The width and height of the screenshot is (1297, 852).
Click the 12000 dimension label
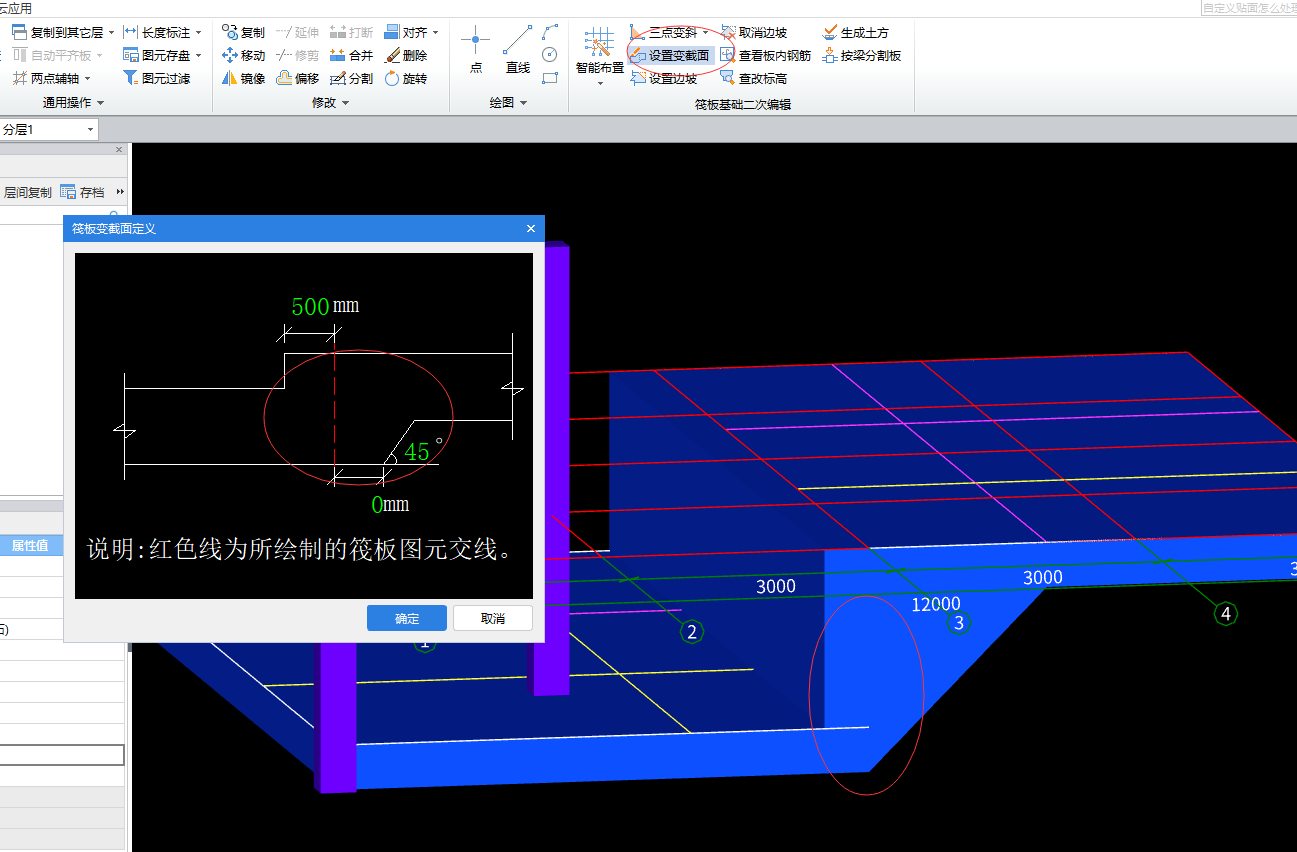(x=936, y=604)
